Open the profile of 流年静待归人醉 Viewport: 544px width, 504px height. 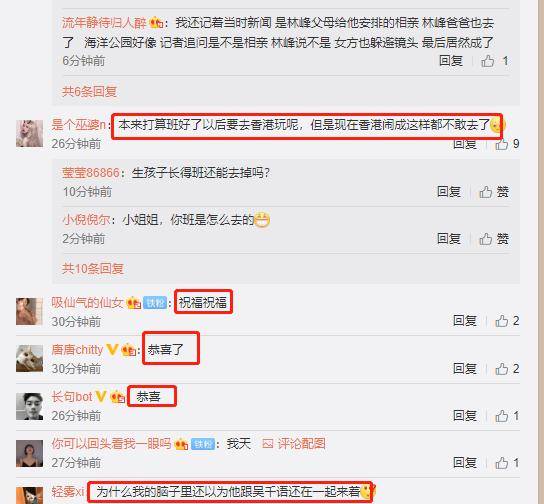(x=104, y=23)
